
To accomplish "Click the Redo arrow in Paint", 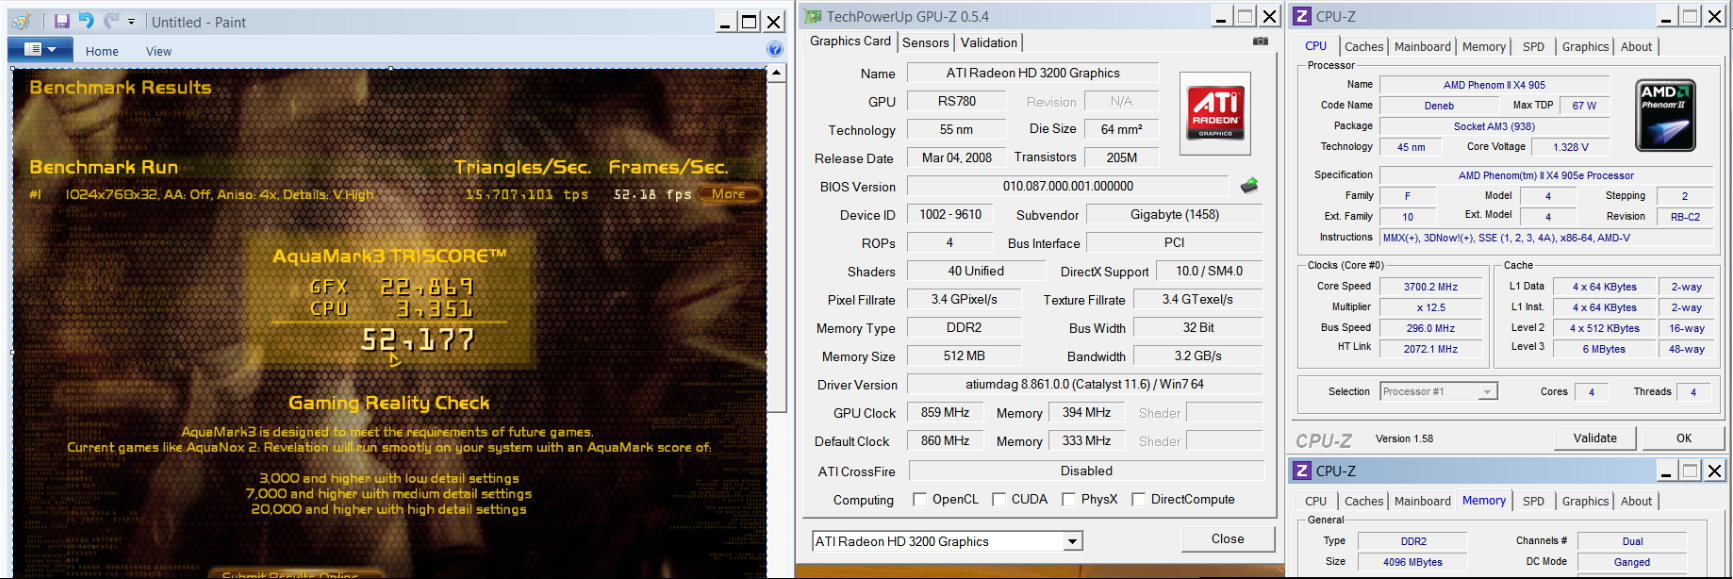I will 110,21.
